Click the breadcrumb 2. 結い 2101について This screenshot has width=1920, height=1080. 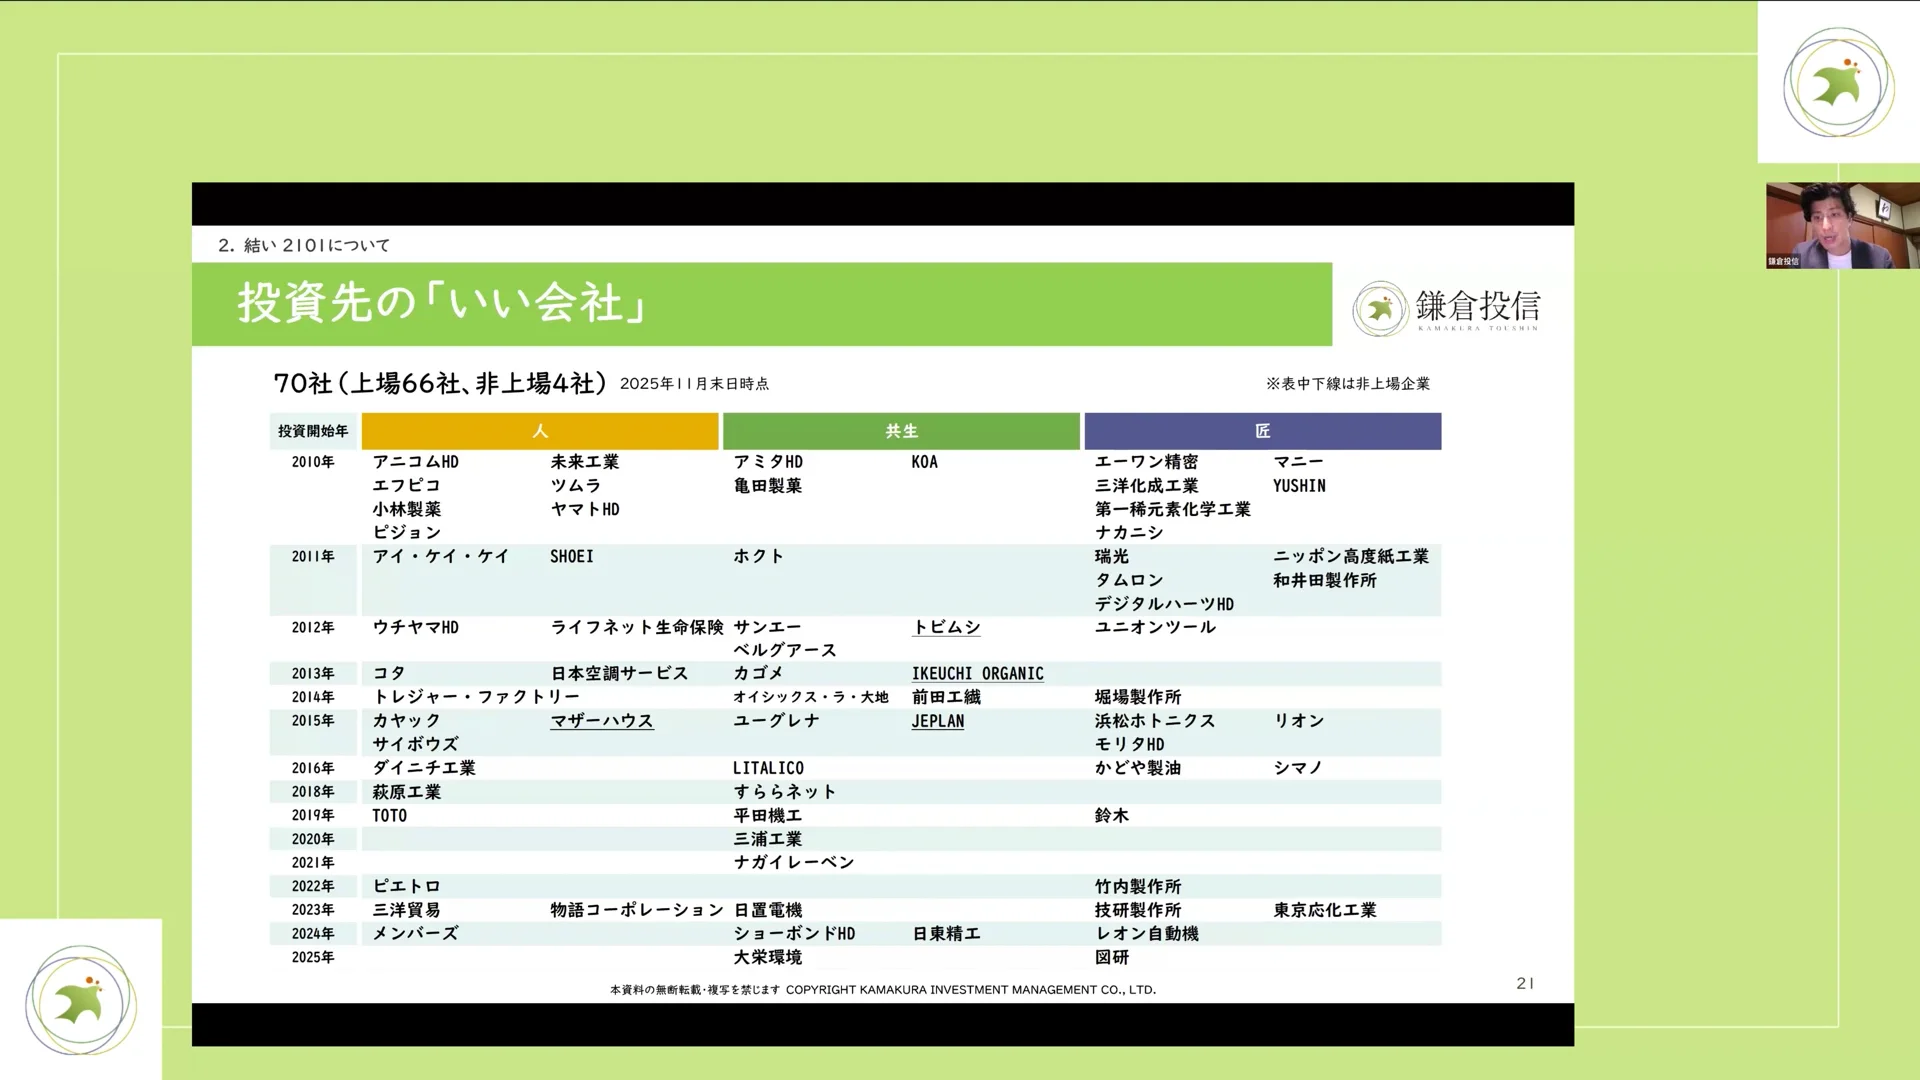(x=304, y=245)
